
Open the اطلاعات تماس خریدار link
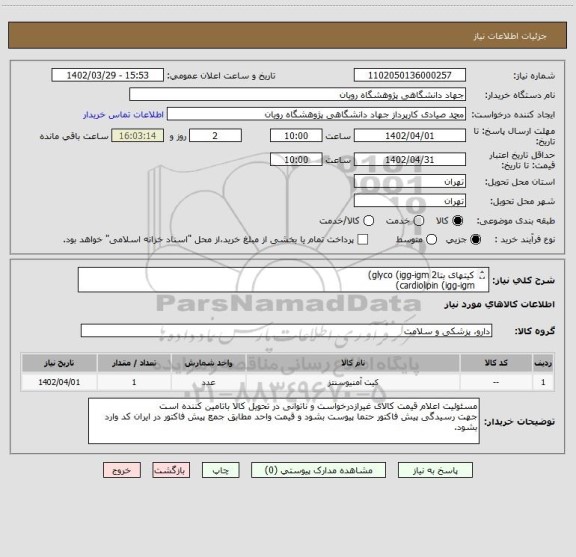[123, 115]
